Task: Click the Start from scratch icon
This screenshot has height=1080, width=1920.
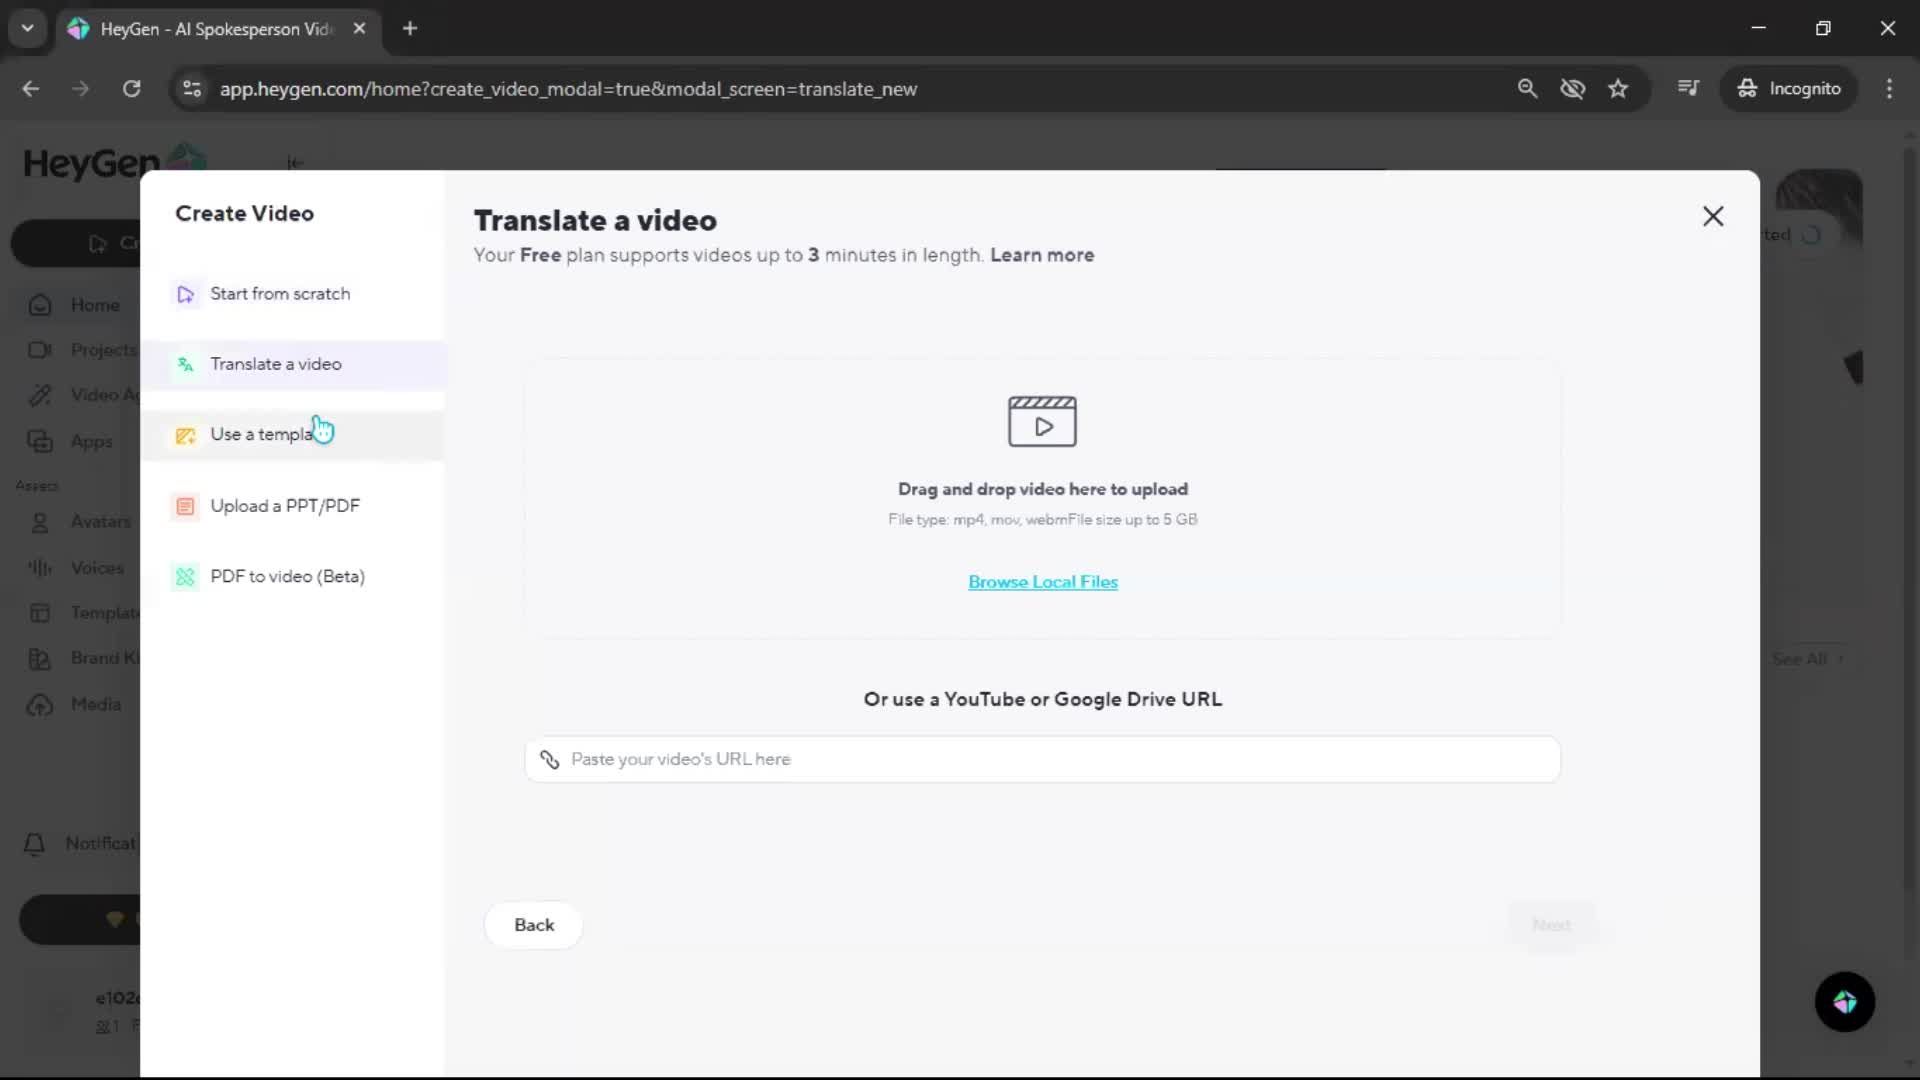Action: [186, 294]
